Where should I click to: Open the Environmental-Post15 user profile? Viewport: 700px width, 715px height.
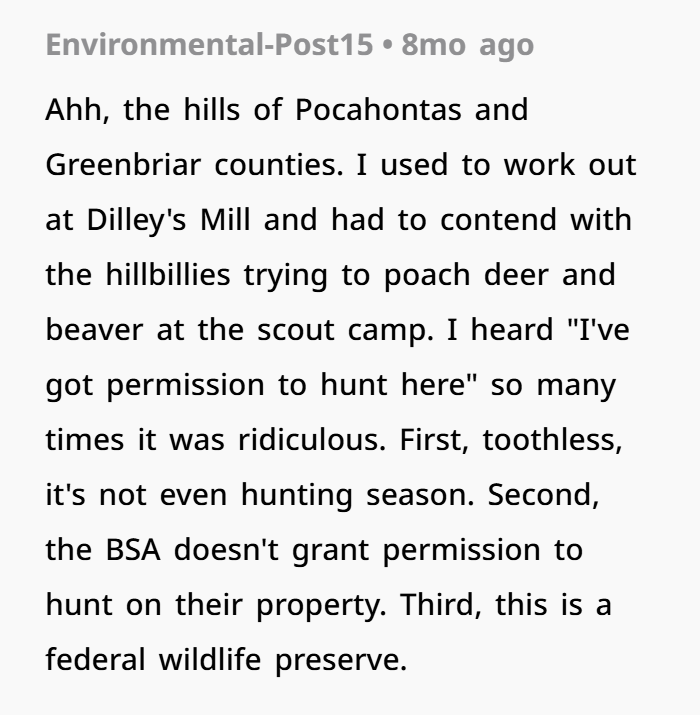pyautogui.click(x=209, y=45)
